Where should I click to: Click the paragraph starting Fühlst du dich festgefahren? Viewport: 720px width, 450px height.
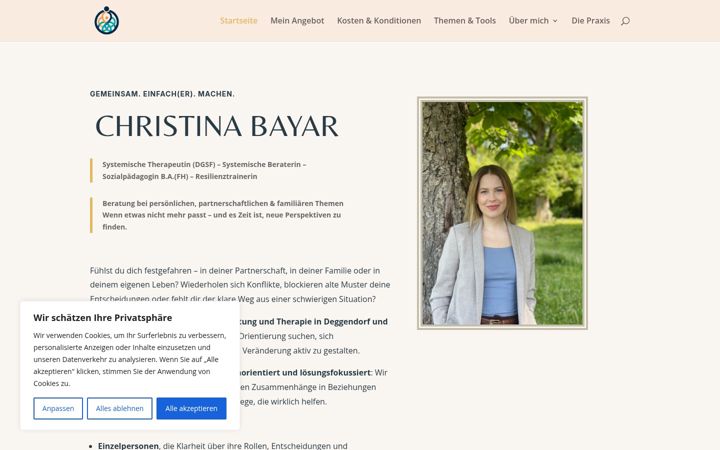(240, 285)
